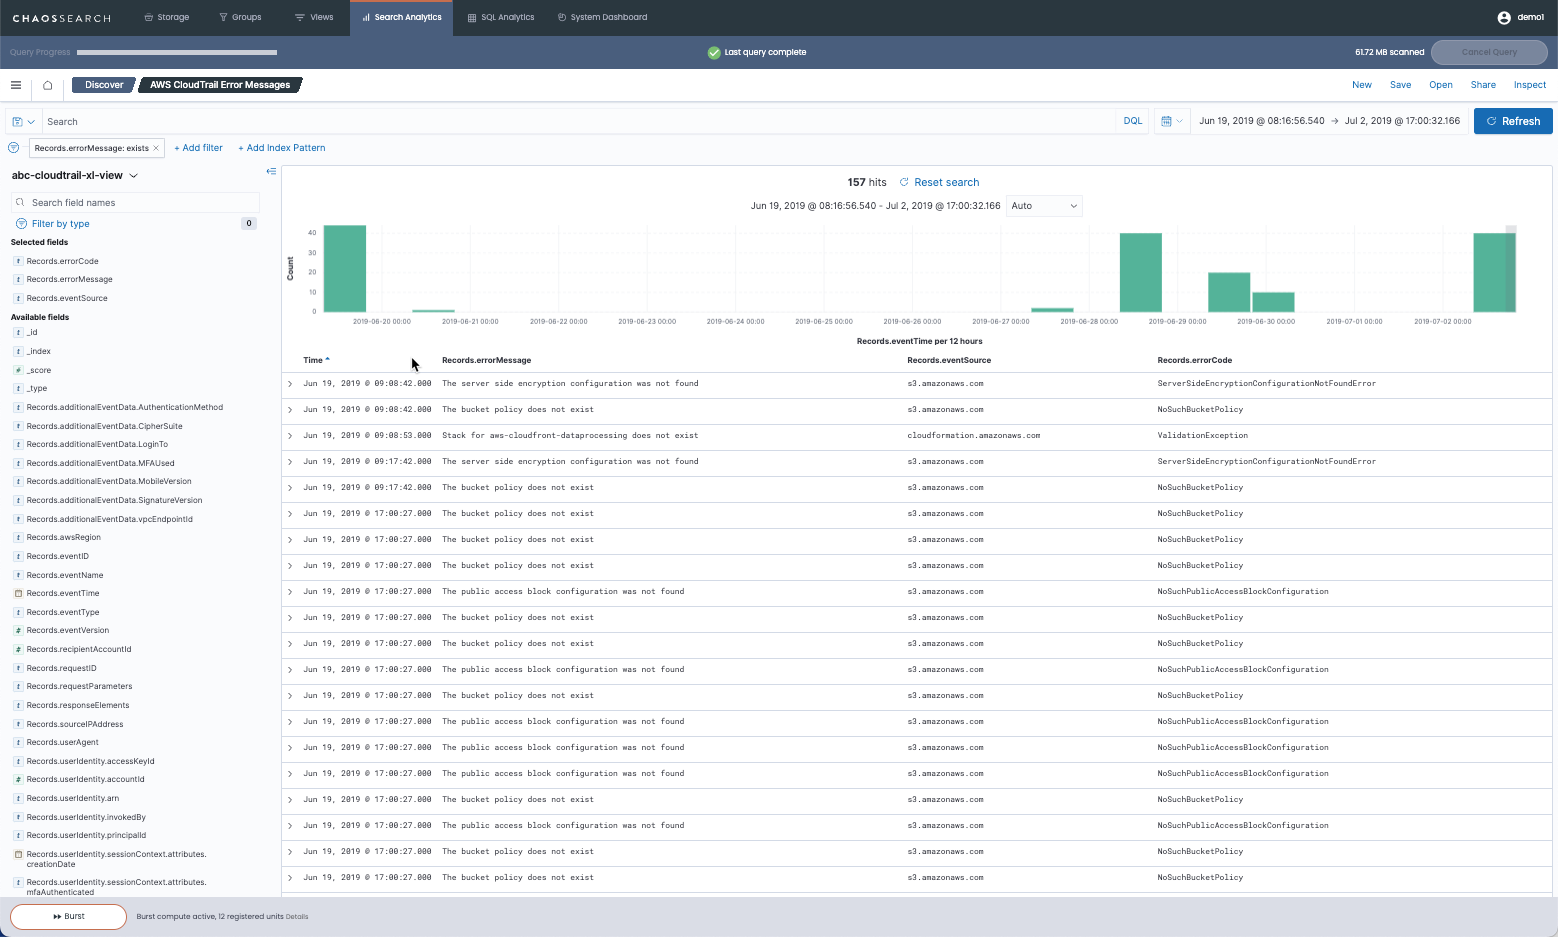Image resolution: width=1558 pixels, height=937 pixels.
Task: Click the Add filter link
Action: point(198,148)
